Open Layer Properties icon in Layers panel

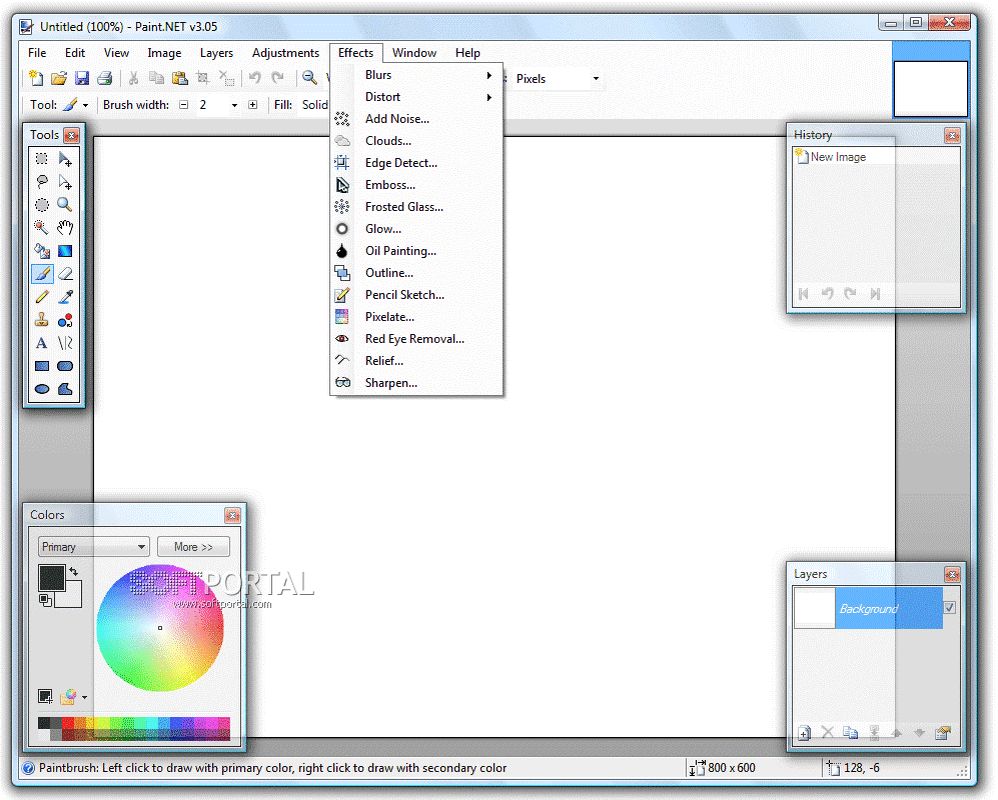943,733
